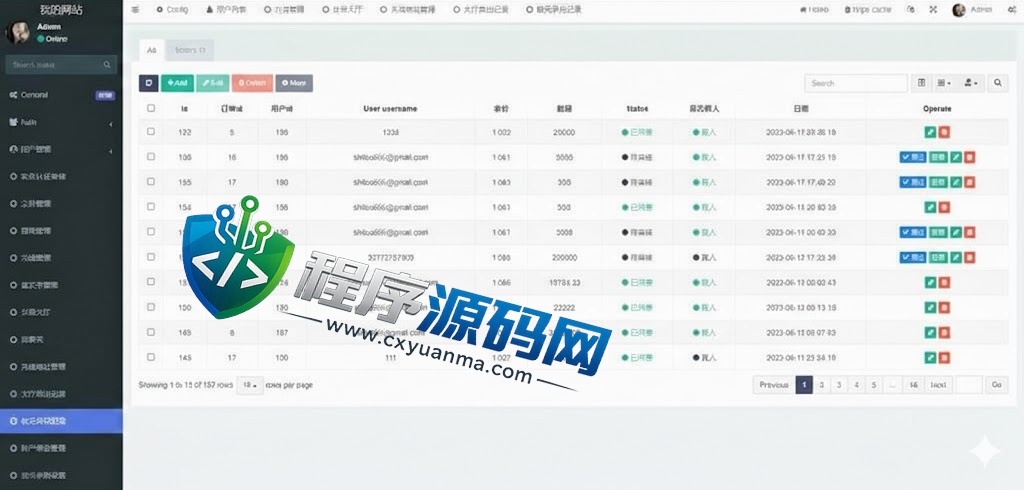Click the green edit icon for row 122
Image resolution: width=1024 pixels, height=490 pixels.
(x=931, y=132)
